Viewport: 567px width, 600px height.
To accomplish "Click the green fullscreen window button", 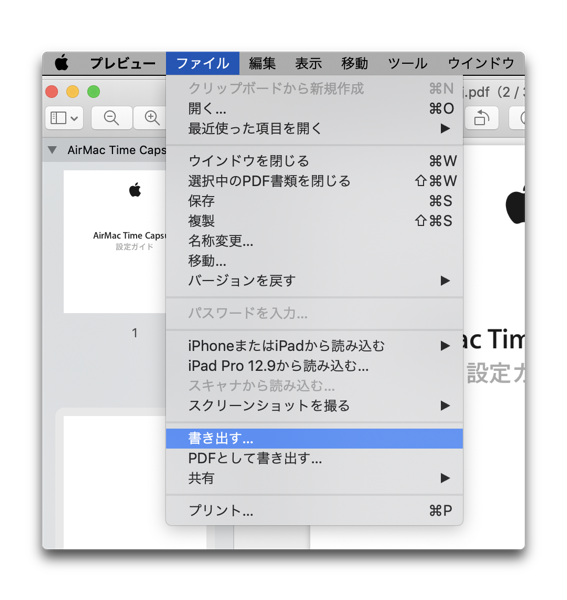I will (93, 92).
